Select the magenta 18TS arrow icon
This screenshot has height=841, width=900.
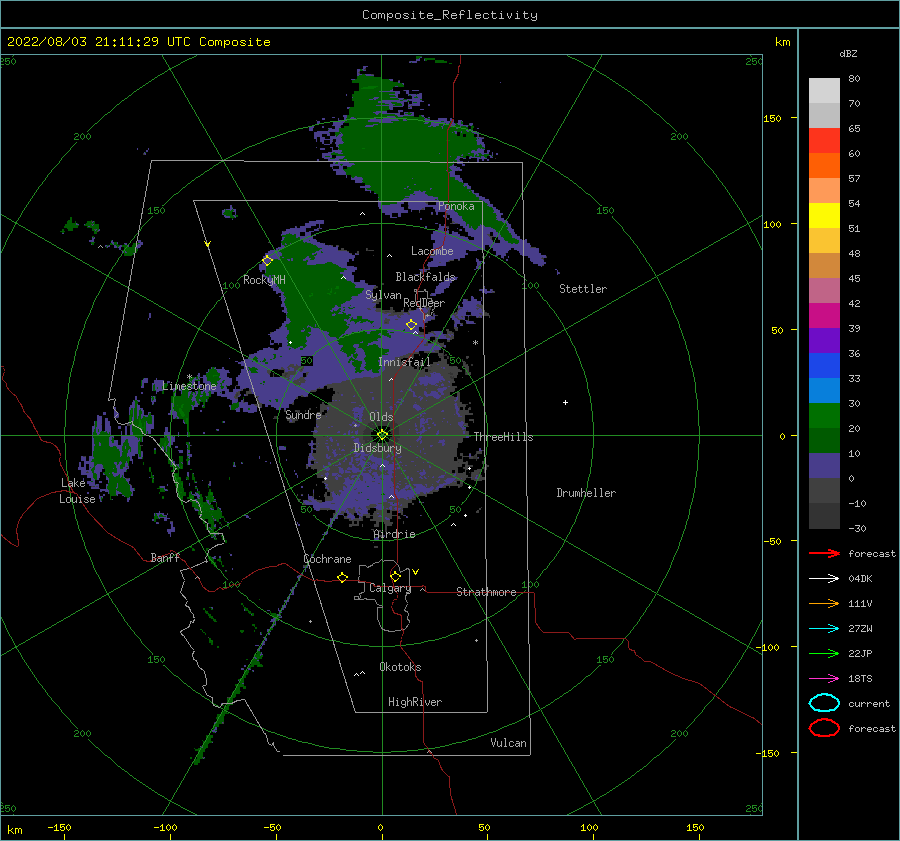tap(824, 679)
